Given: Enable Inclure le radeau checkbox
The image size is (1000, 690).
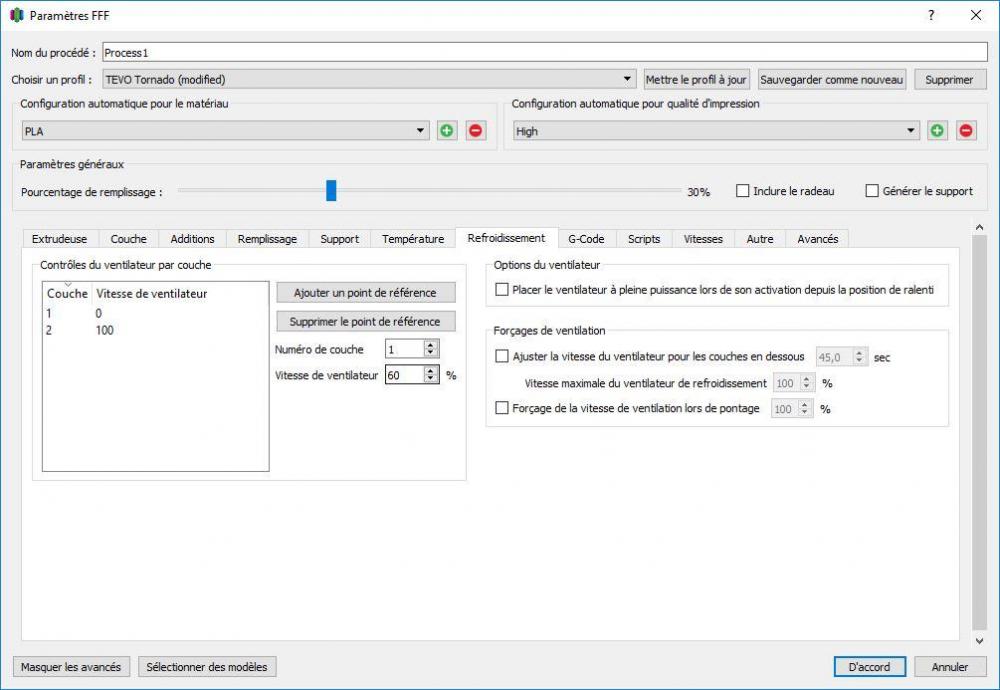Looking at the screenshot, I should pyautogui.click(x=742, y=191).
